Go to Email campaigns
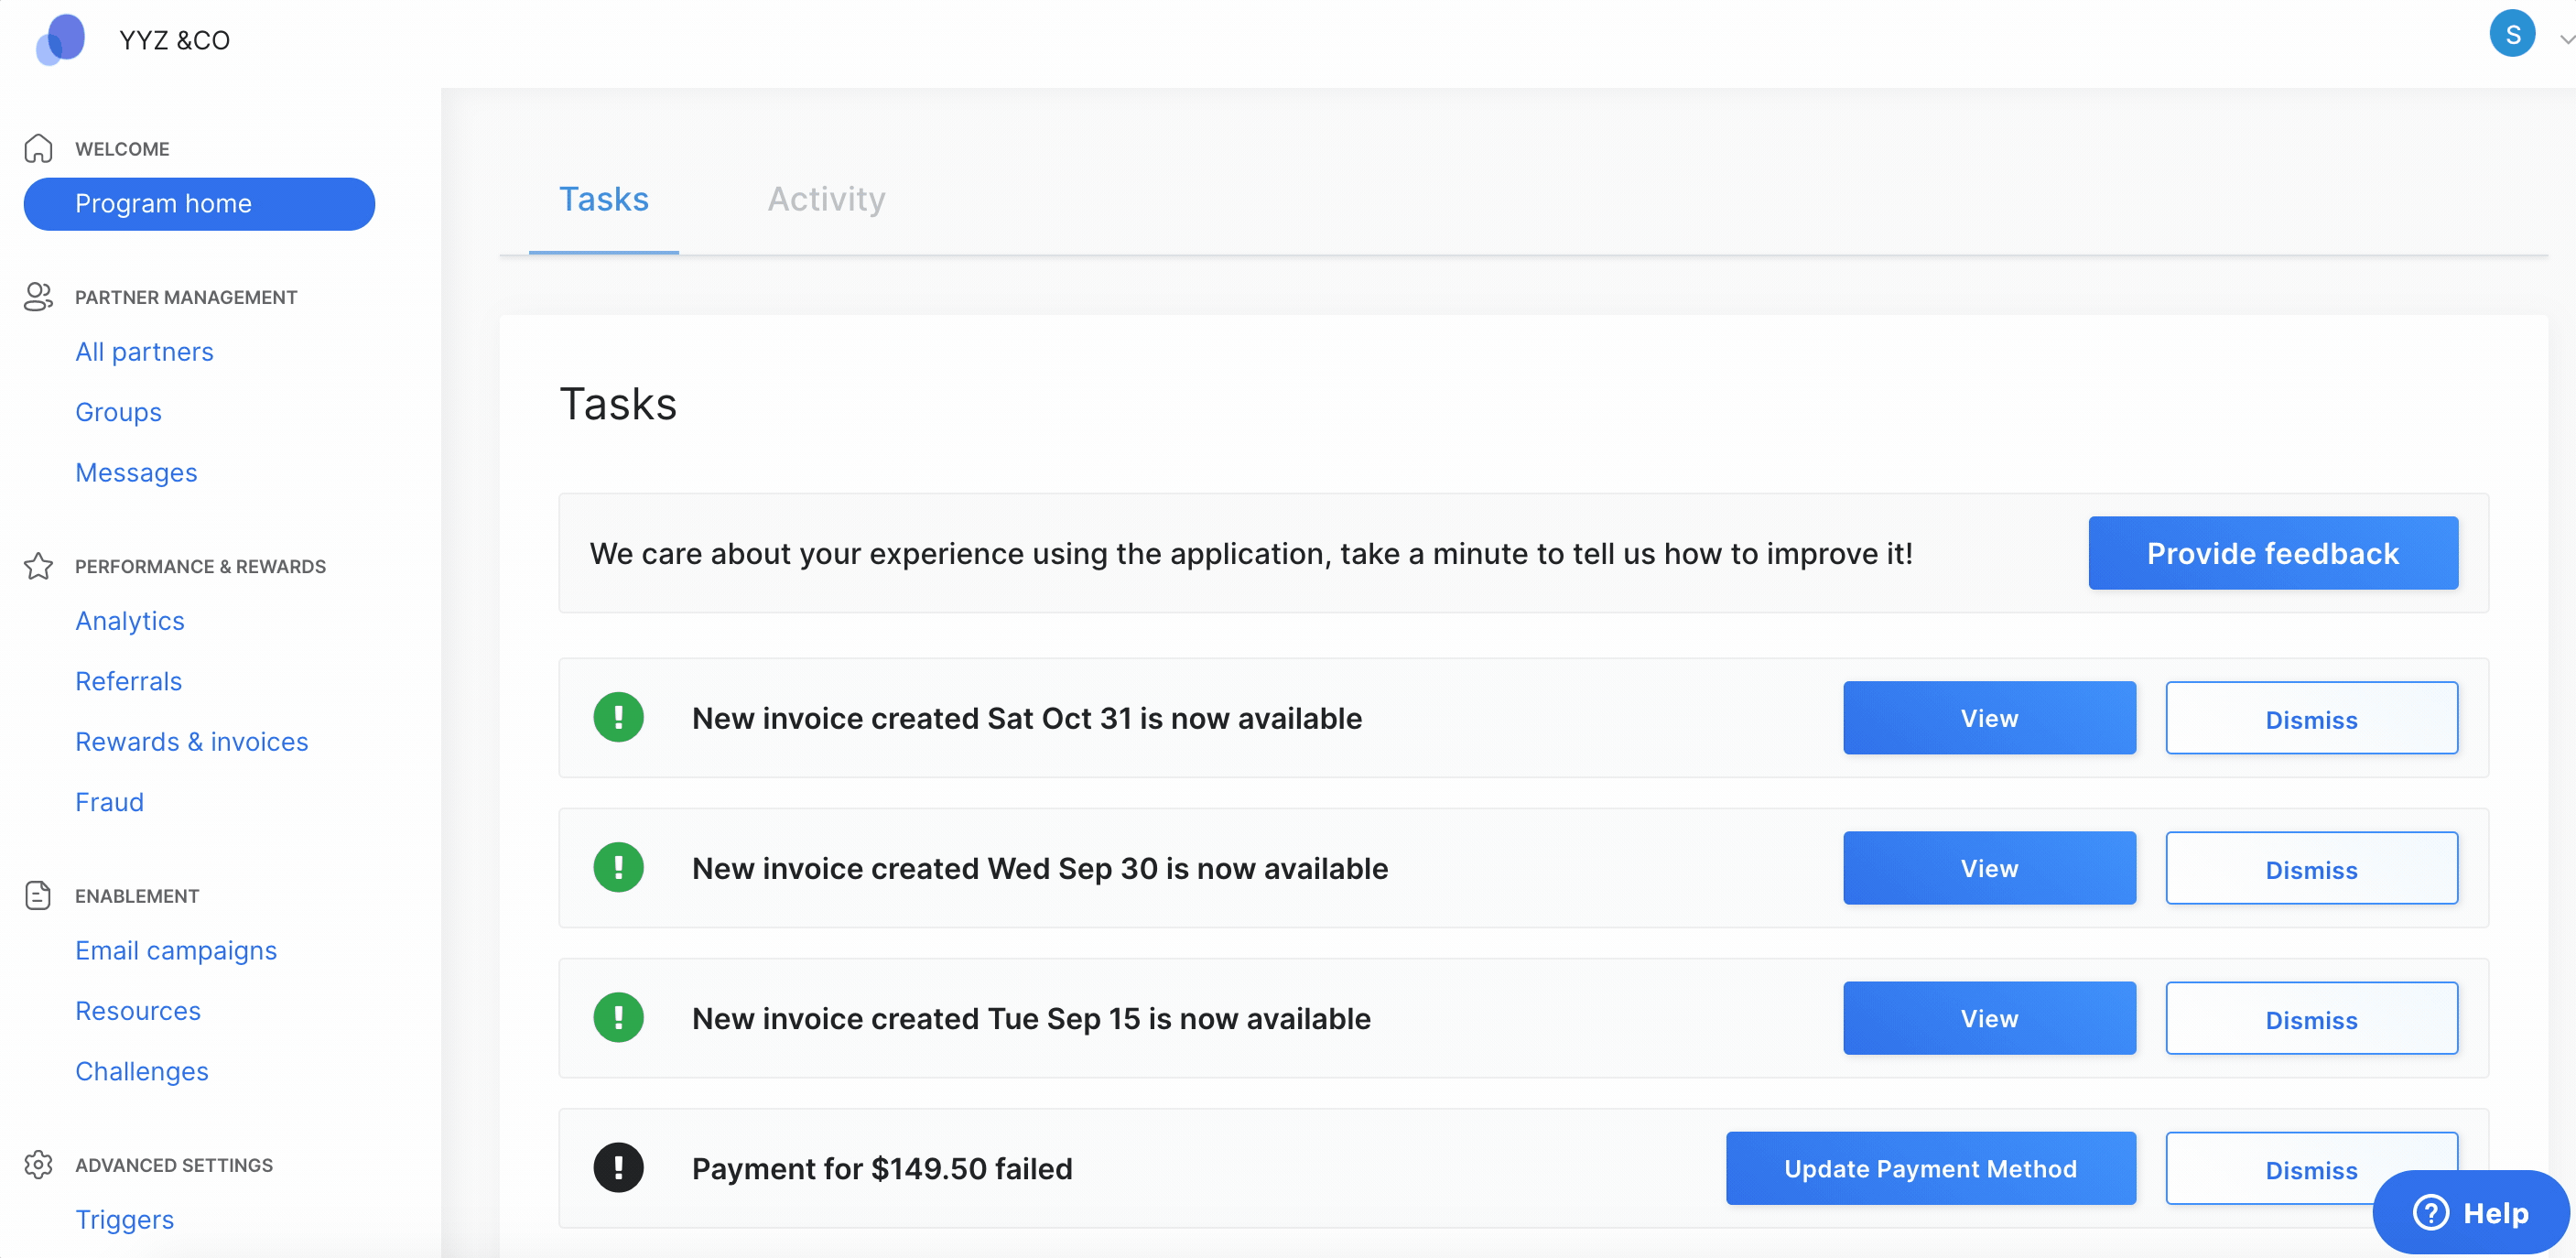Screen dimensions: 2576x1258 click(176, 950)
